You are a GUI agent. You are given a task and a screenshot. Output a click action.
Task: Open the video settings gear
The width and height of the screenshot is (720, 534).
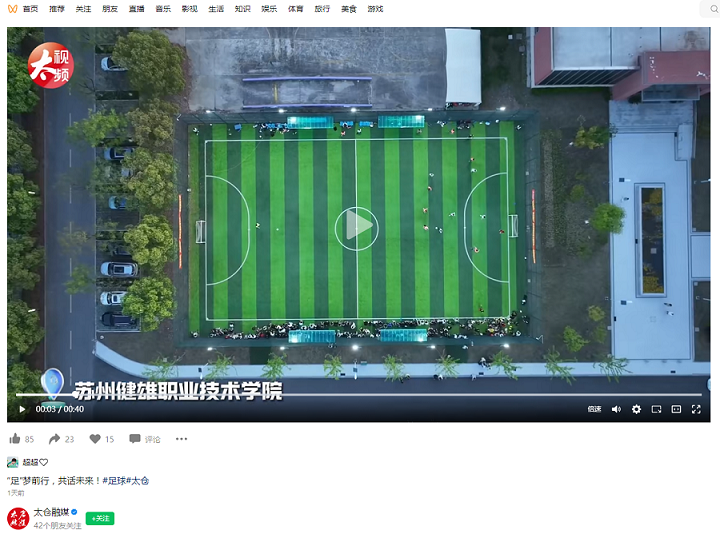[x=636, y=409]
